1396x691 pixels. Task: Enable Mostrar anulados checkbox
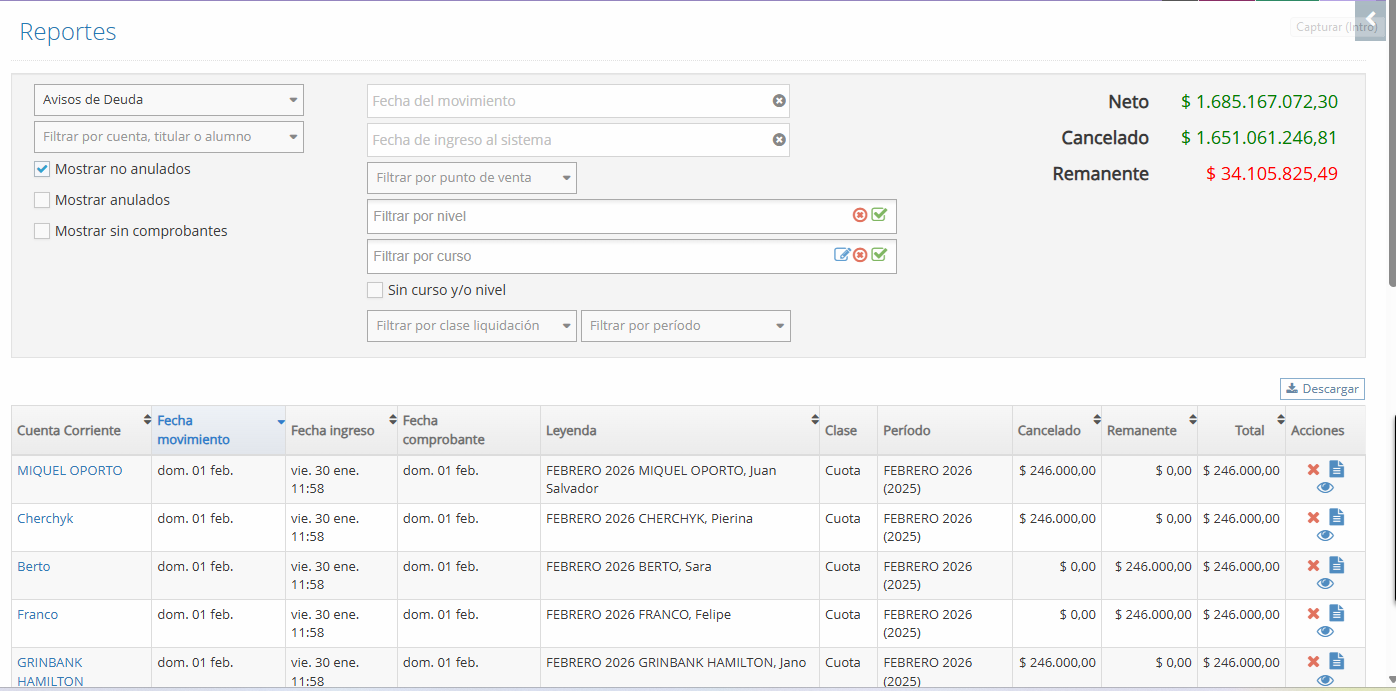[x=42, y=200]
